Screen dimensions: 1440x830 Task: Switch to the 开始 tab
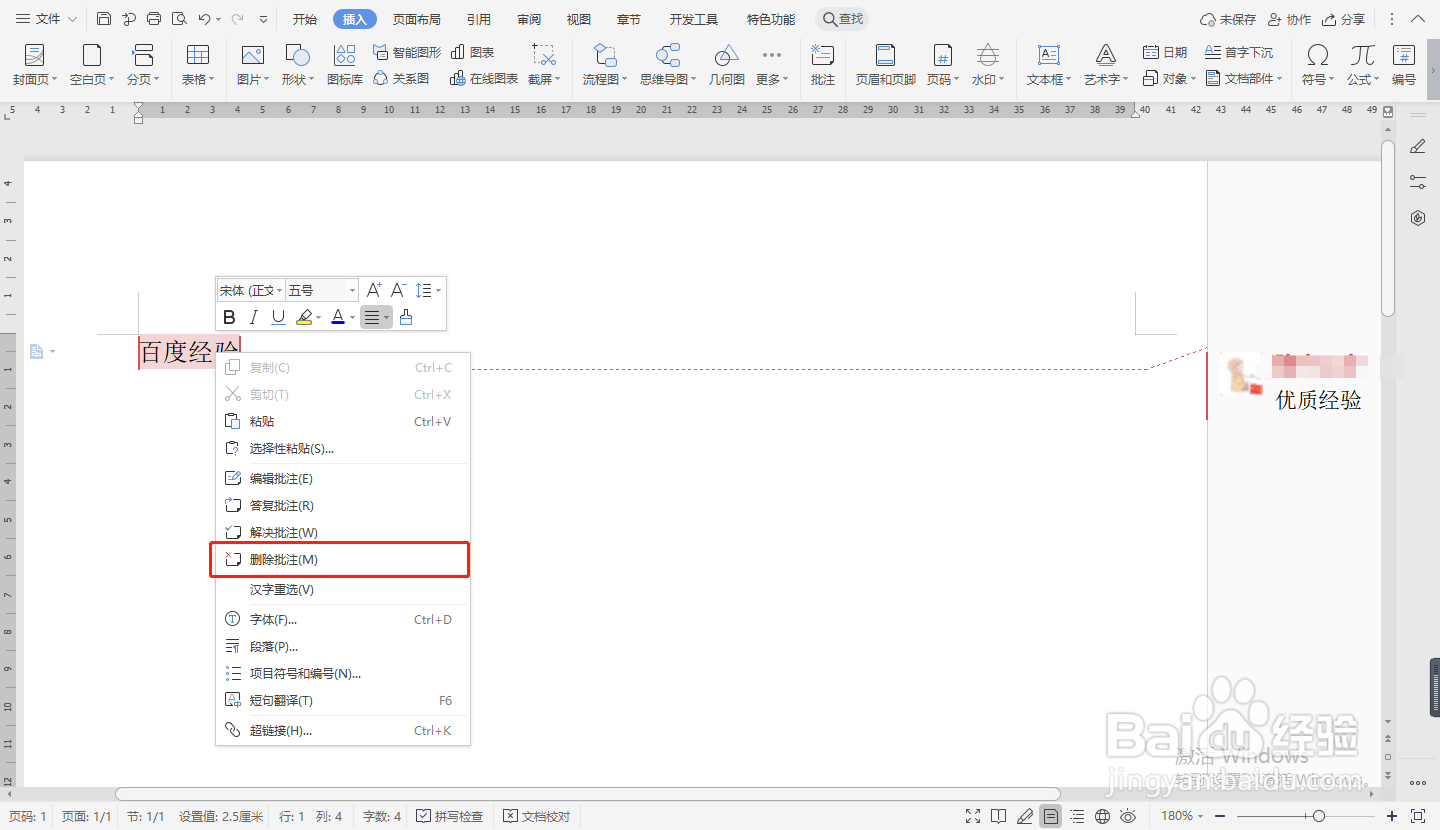pyautogui.click(x=305, y=19)
